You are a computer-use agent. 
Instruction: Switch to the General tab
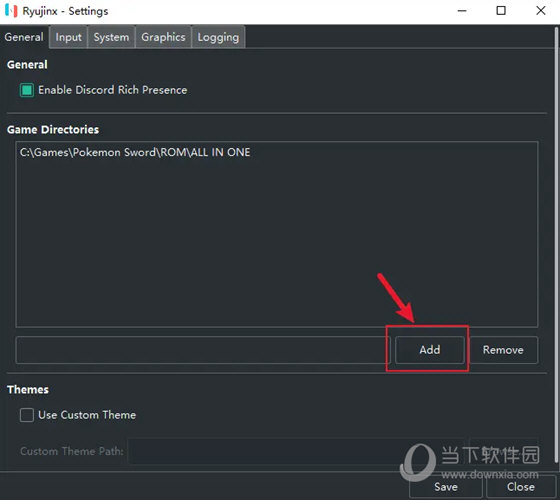24,37
